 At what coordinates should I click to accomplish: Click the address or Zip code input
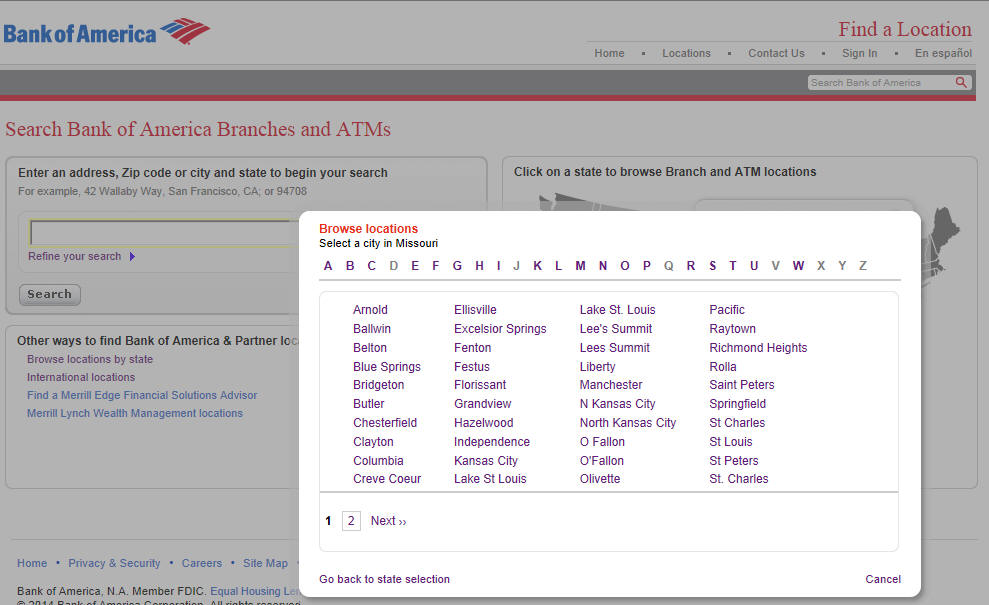click(x=164, y=233)
